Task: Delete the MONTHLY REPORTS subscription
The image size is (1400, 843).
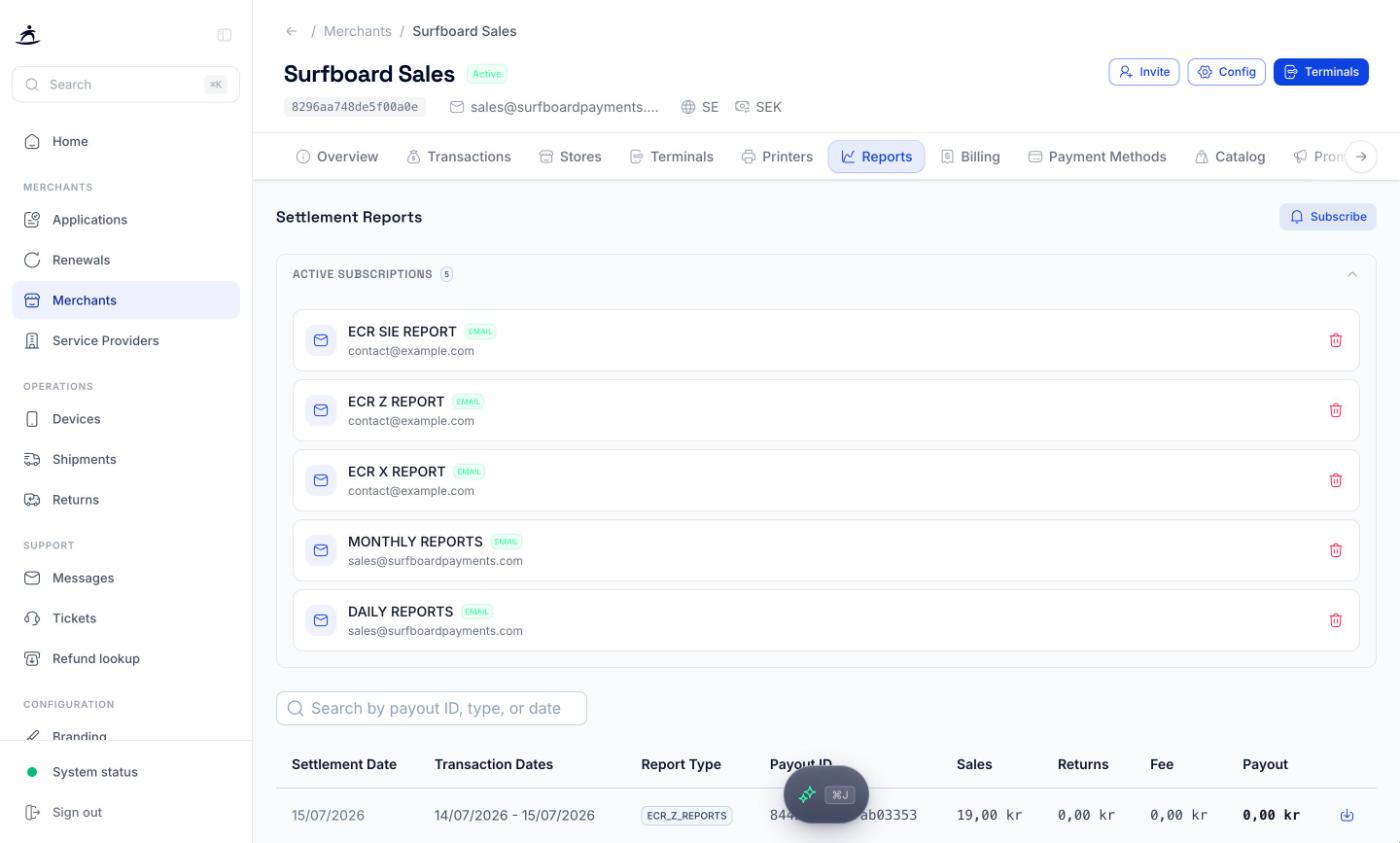Action: click(1335, 550)
